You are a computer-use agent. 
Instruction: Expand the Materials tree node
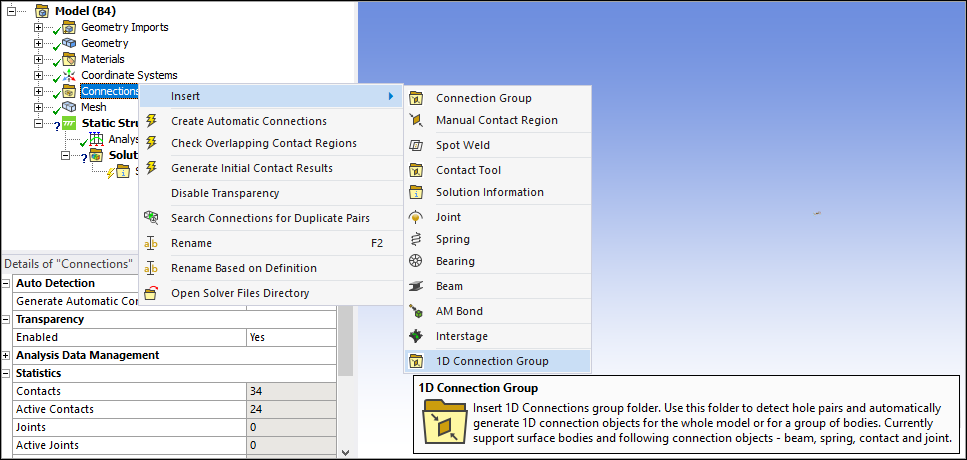[39, 59]
